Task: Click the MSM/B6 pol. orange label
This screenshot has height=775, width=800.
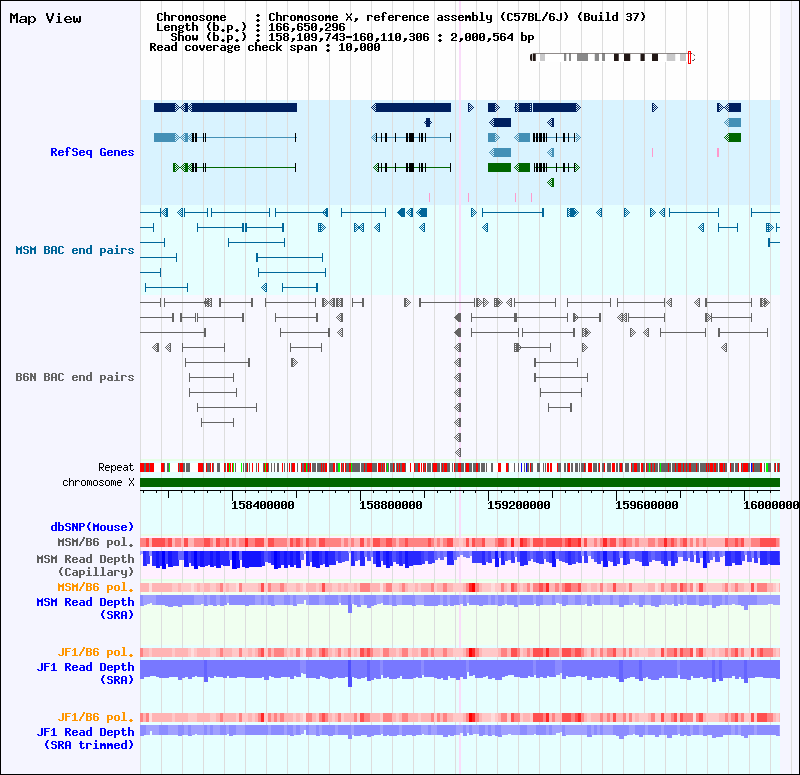Action: coord(95,587)
